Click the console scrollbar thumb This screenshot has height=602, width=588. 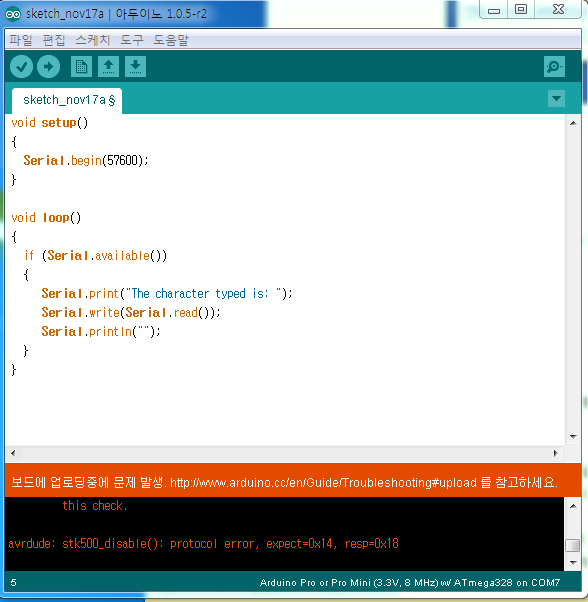[573, 545]
